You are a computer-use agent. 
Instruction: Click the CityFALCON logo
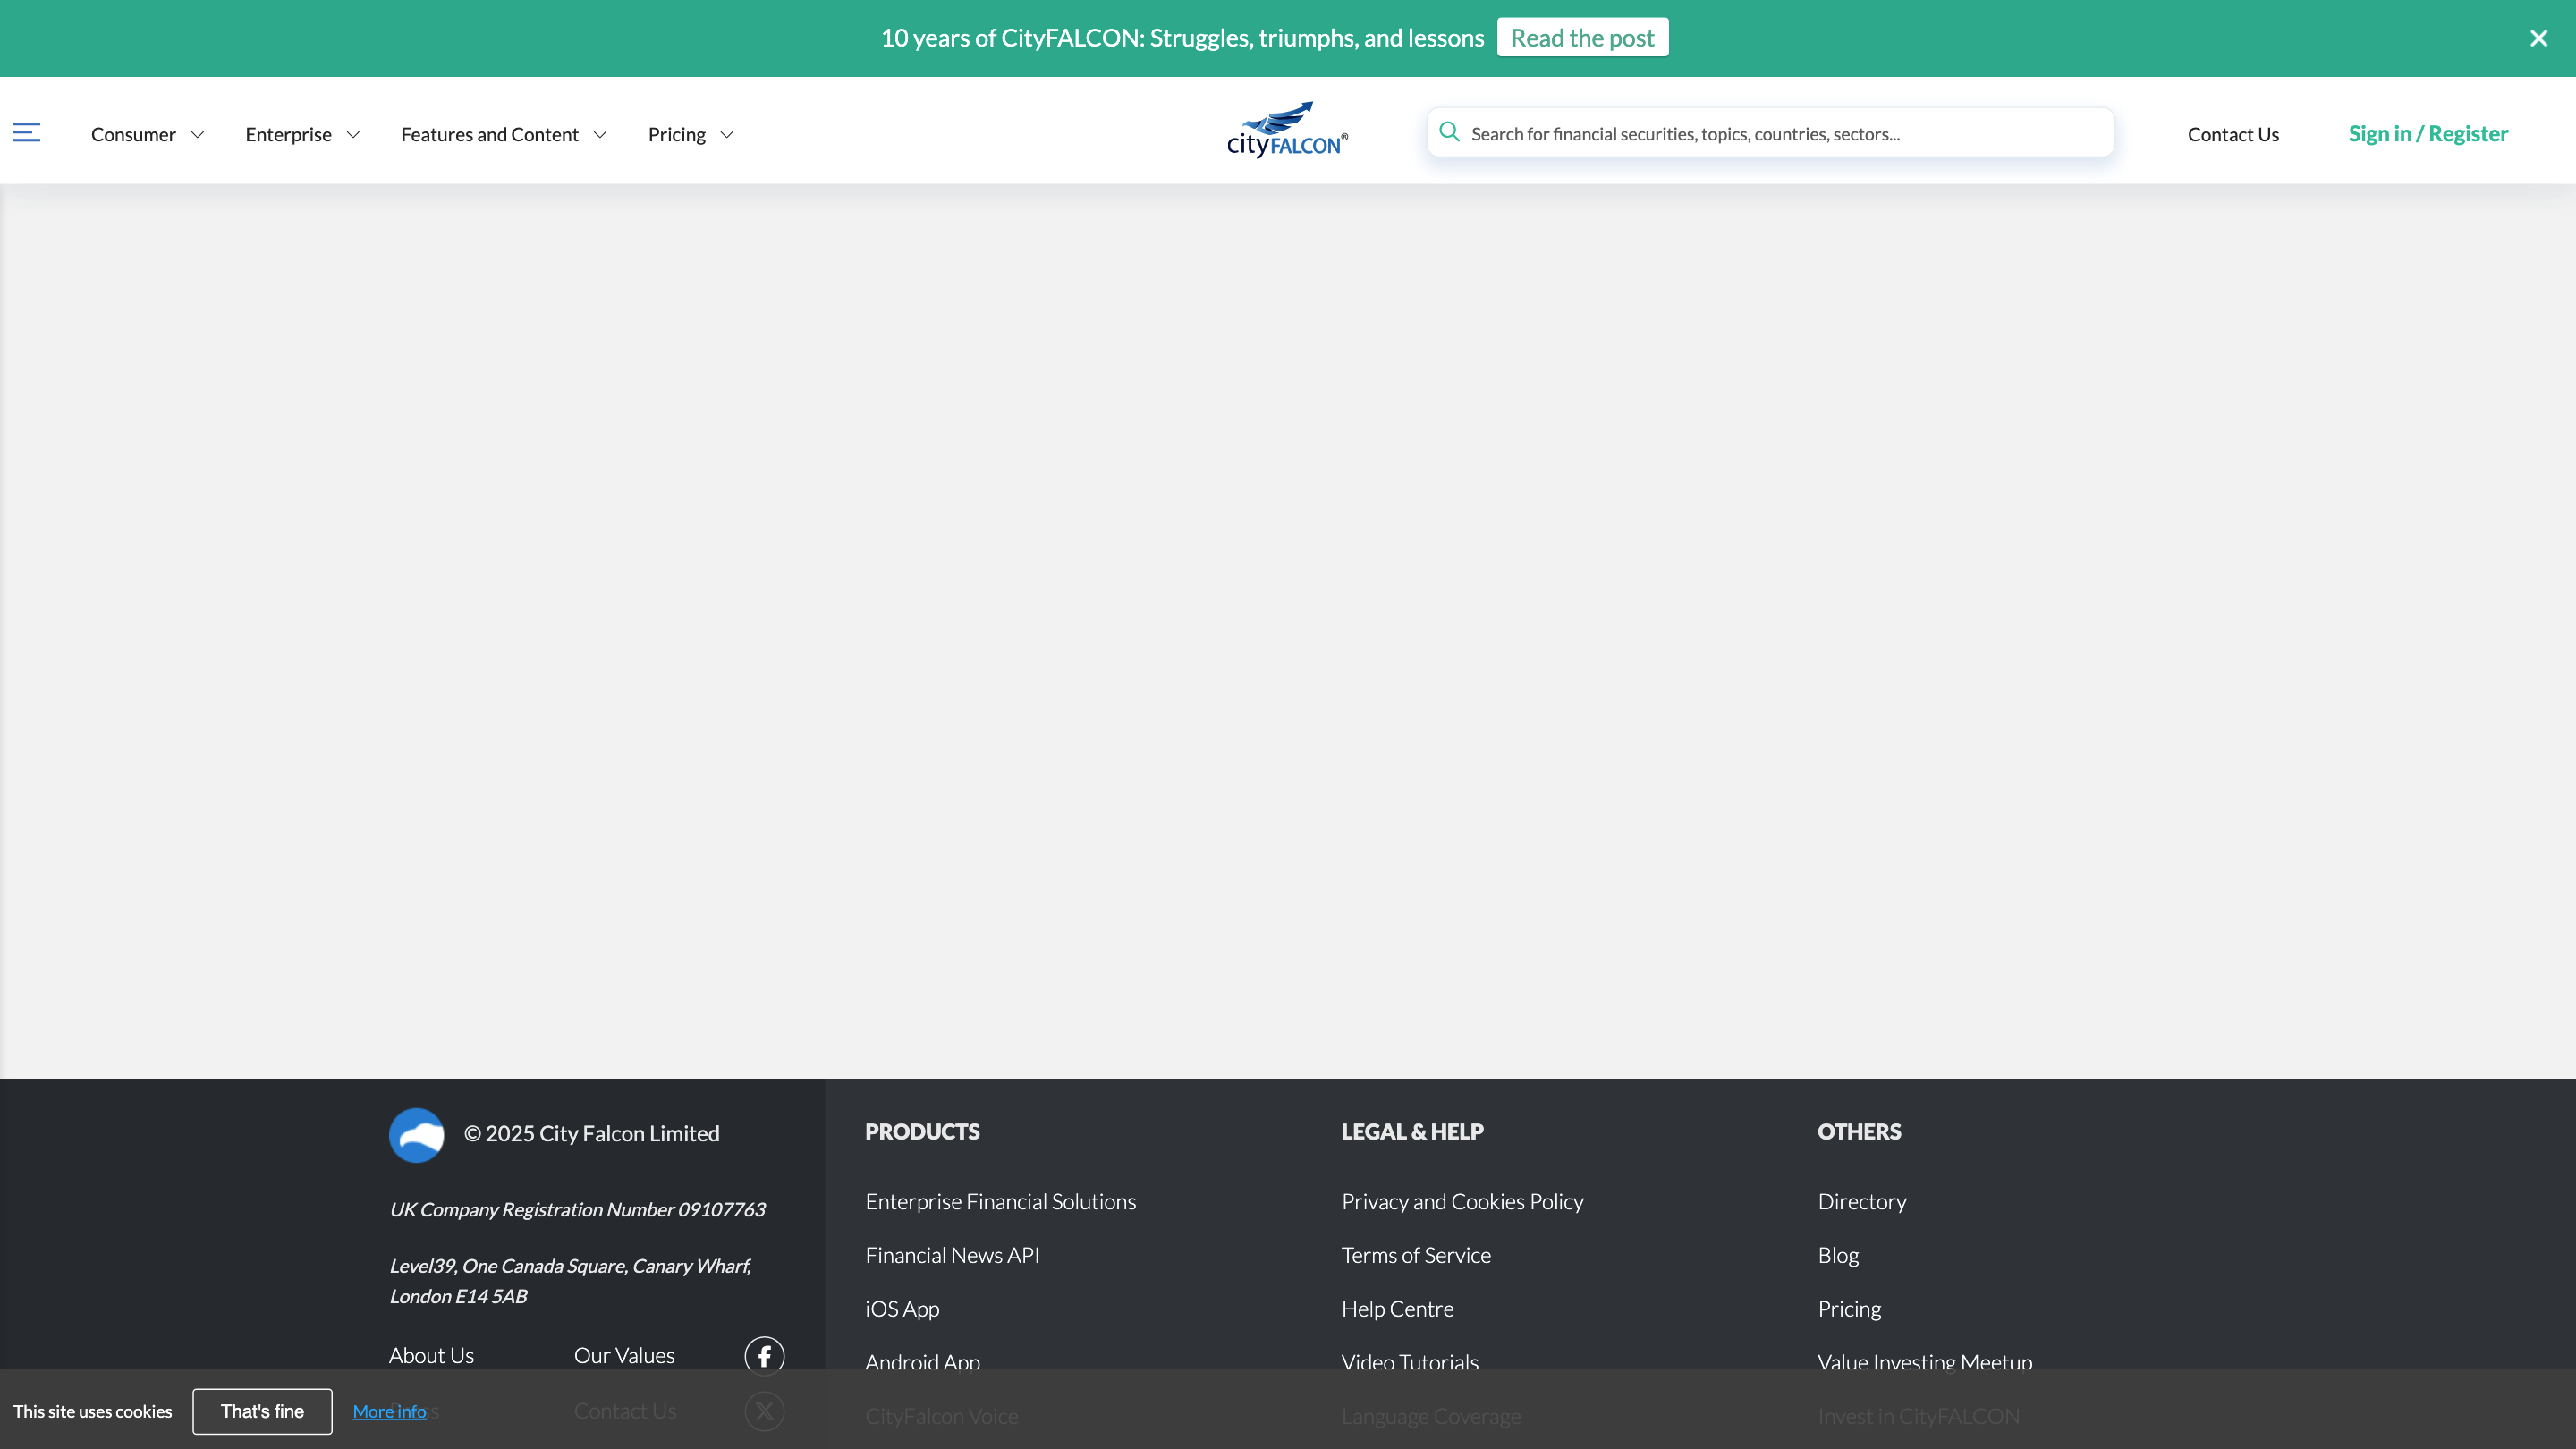1287,130
